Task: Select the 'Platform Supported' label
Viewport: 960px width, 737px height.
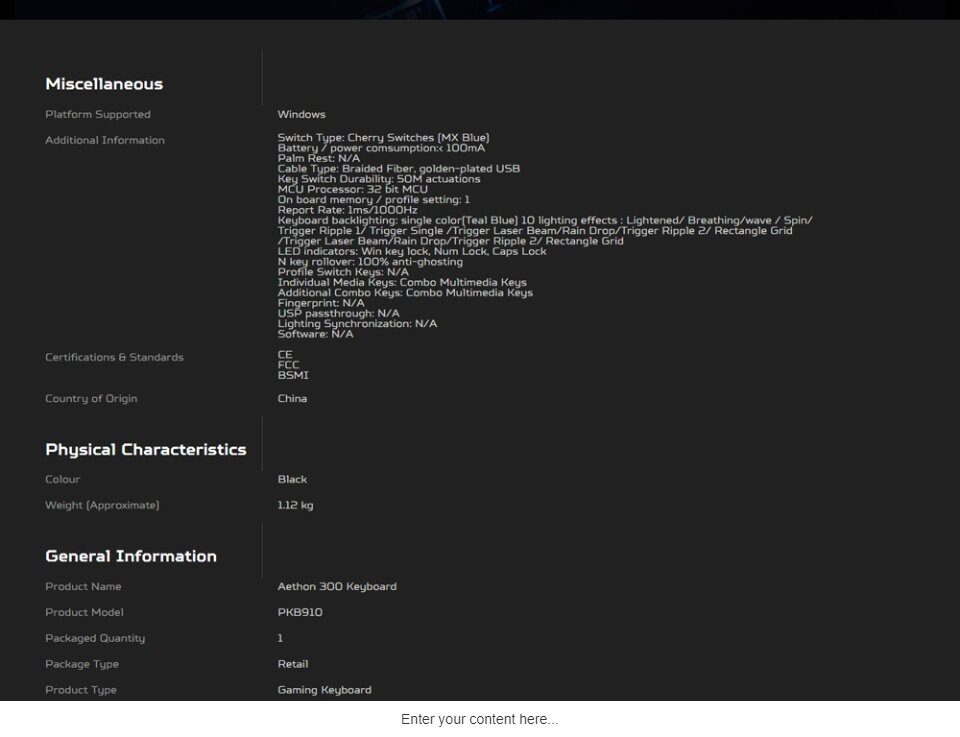Action: (x=98, y=114)
